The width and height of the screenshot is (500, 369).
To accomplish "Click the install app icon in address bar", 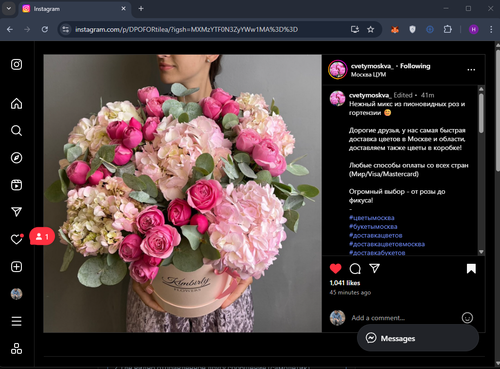I will click(355, 30).
